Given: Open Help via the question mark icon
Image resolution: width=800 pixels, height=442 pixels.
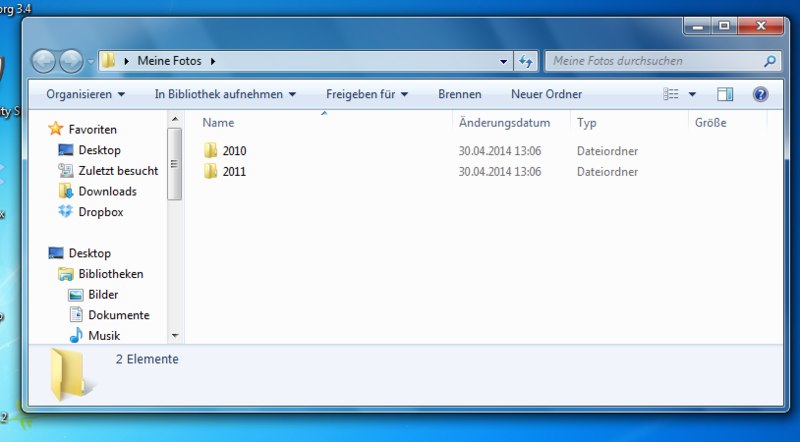Looking at the screenshot, I should pos(760,94).
